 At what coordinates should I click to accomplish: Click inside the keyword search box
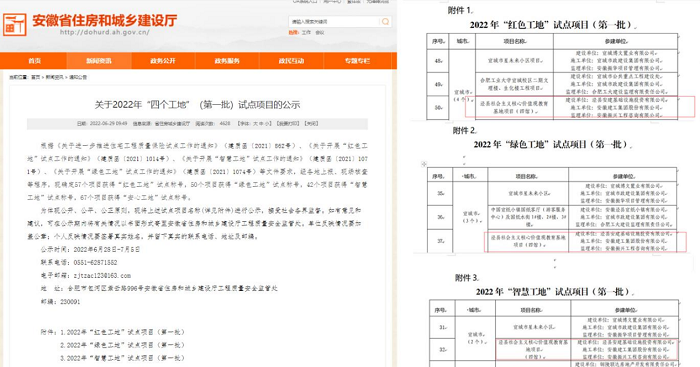(334, 21)
